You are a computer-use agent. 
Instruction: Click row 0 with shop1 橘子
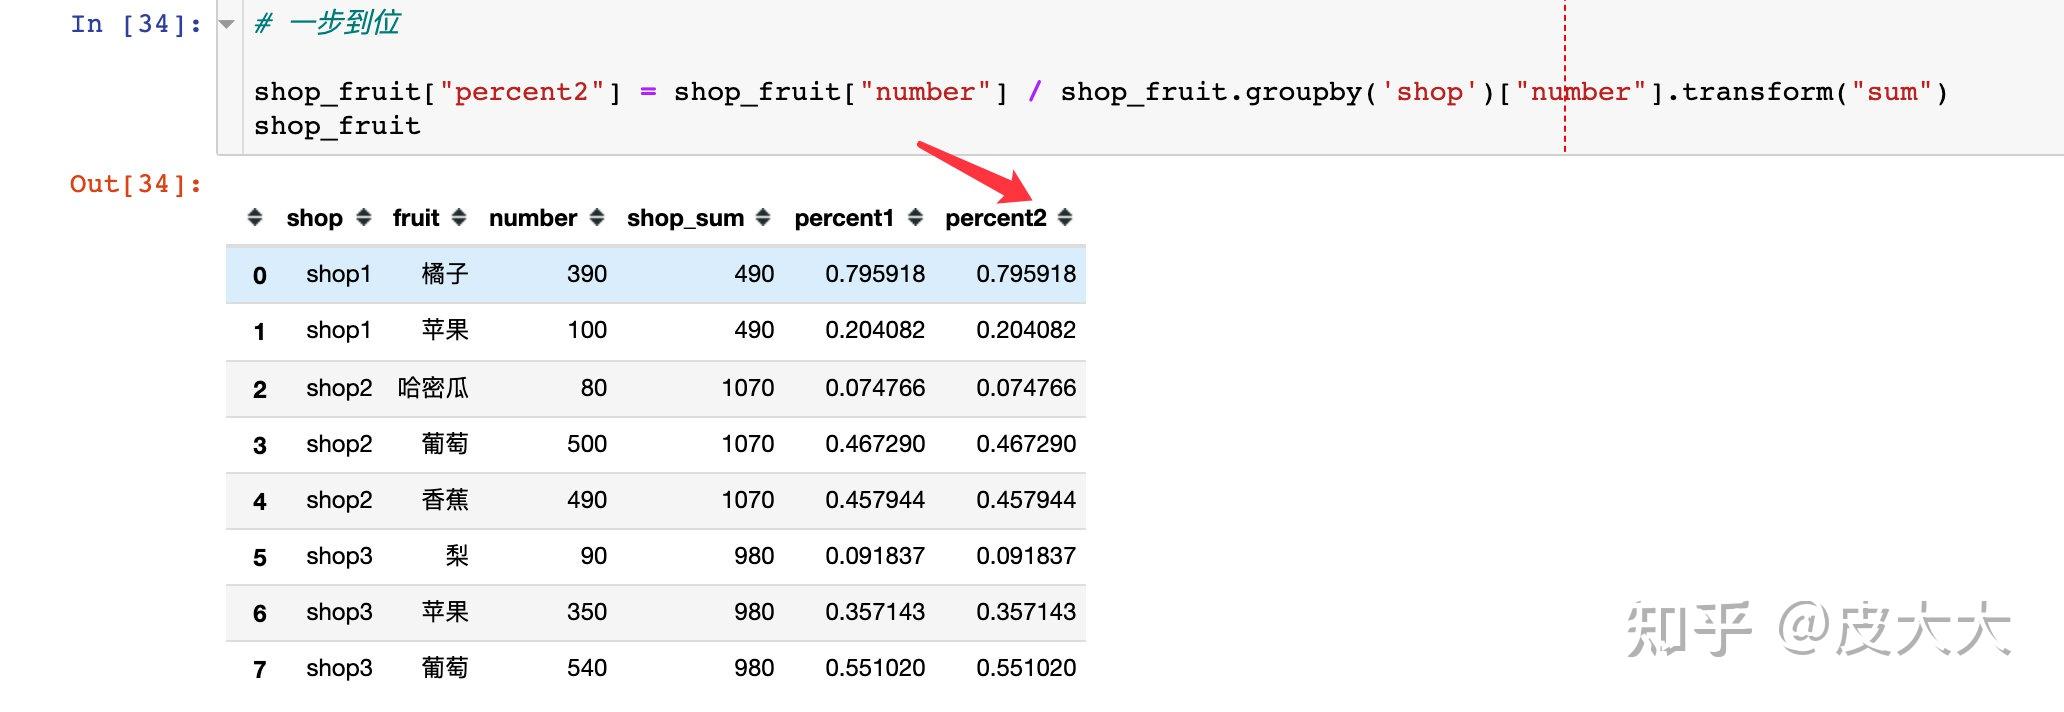coord(656,275)
